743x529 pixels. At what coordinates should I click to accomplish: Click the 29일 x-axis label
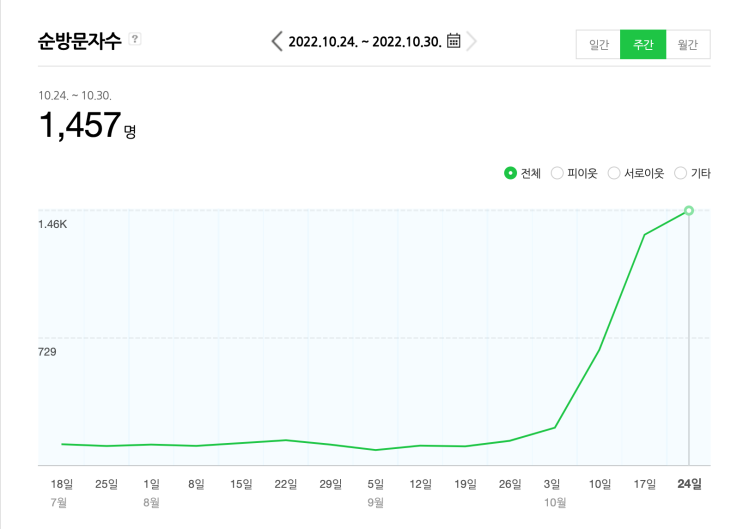(331, 484)
